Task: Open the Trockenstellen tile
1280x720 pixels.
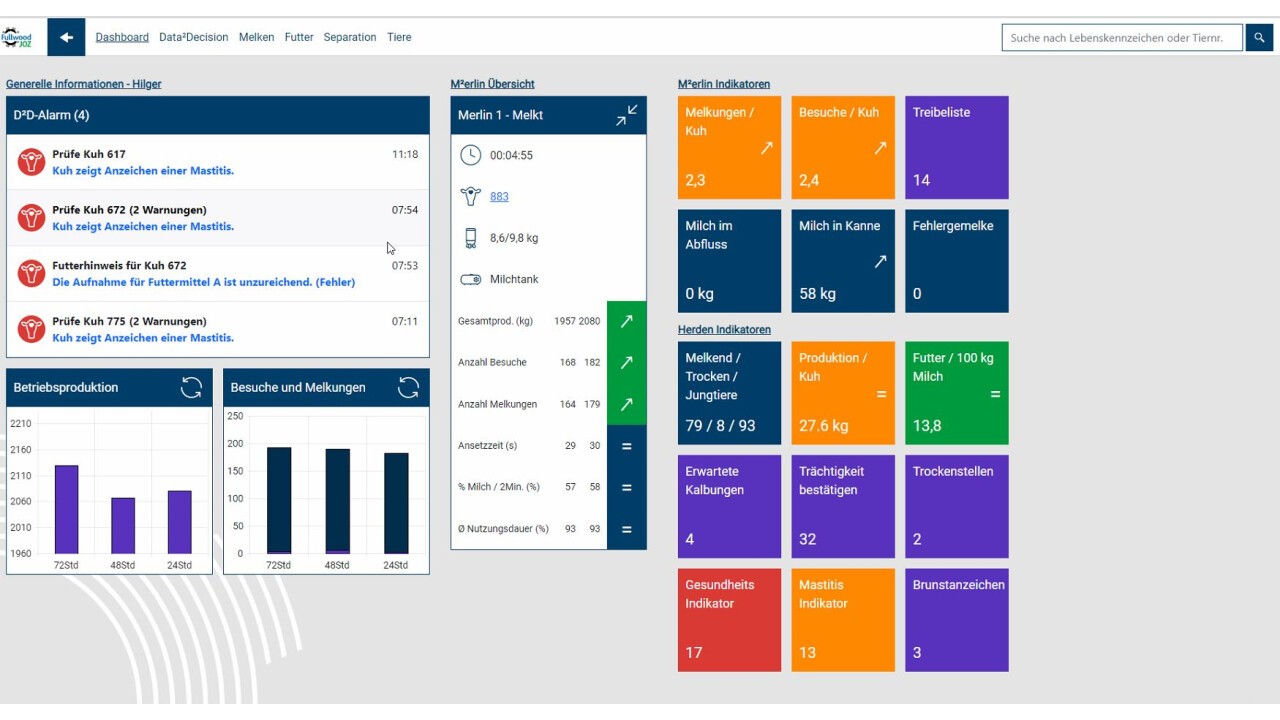Action: (957, 506)
